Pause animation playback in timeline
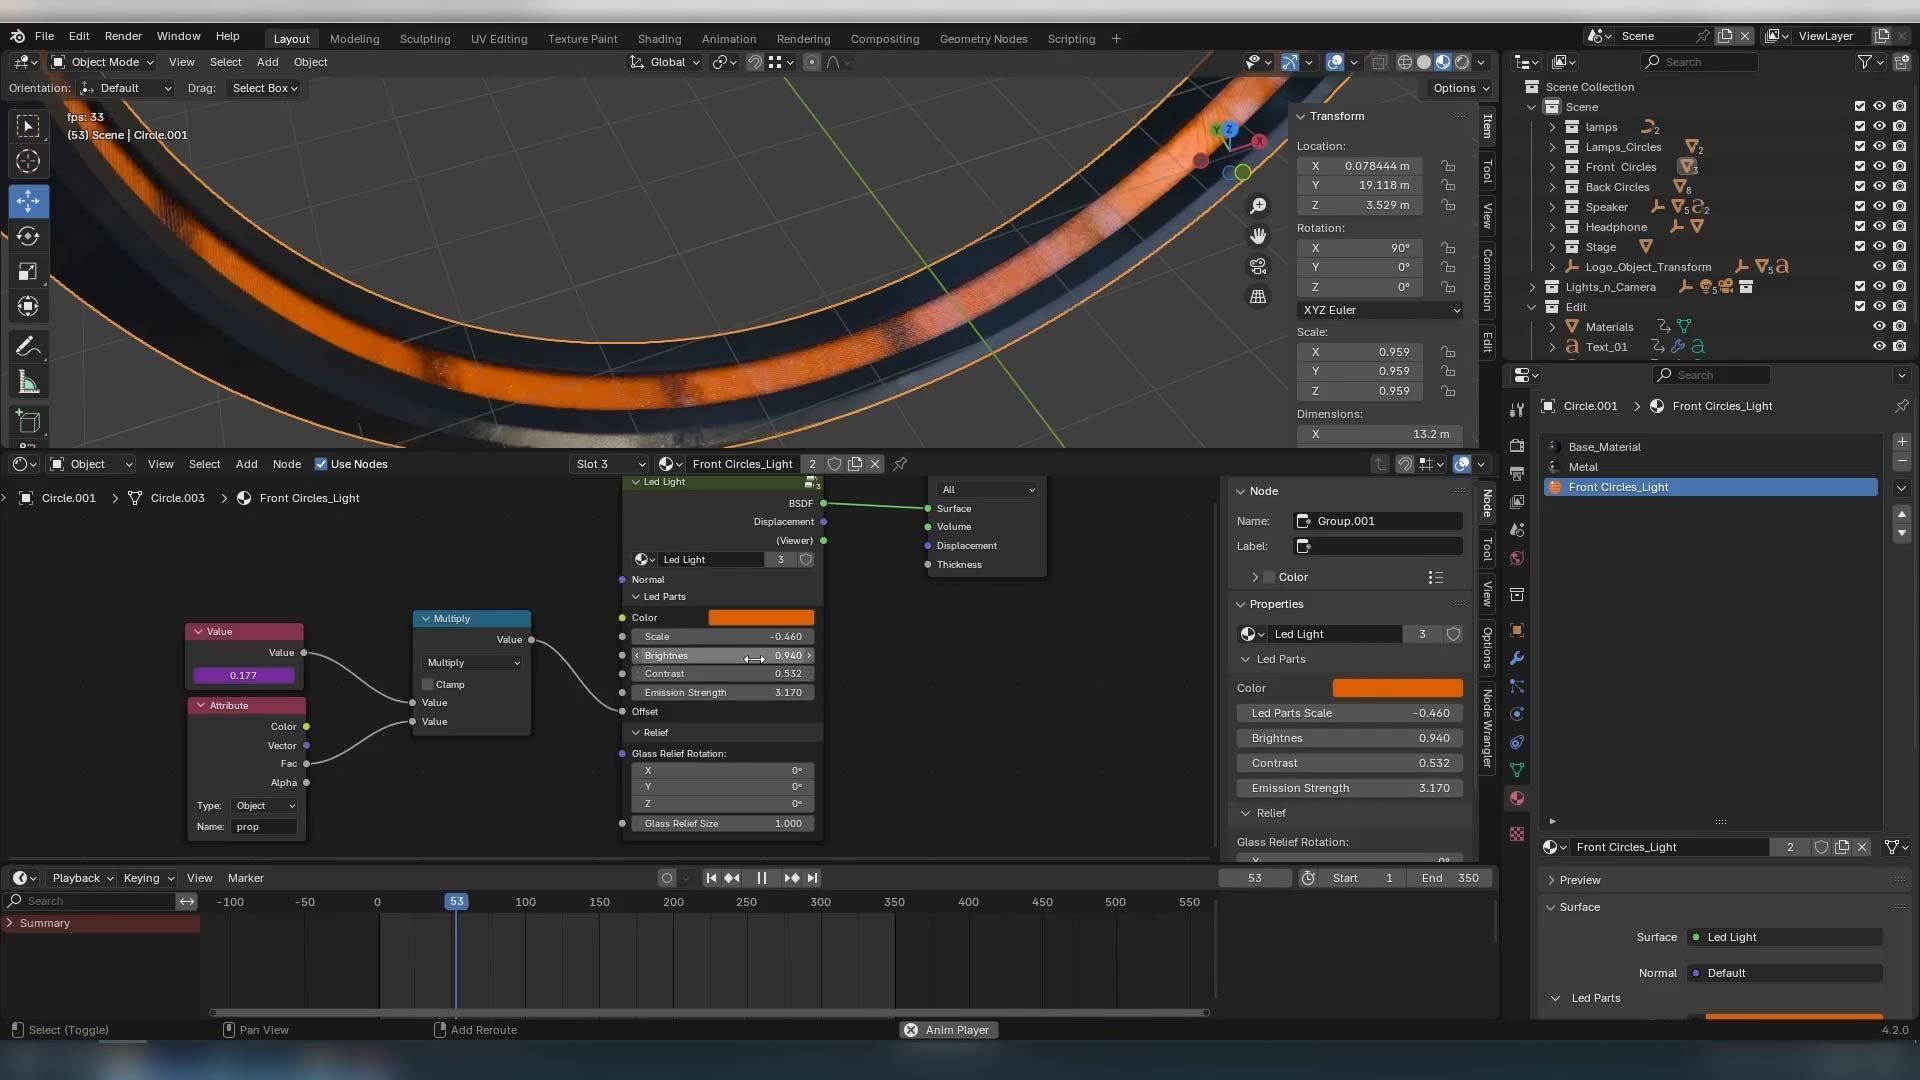This screenshot has width=1920, height=1080. [x=762, y=878]
